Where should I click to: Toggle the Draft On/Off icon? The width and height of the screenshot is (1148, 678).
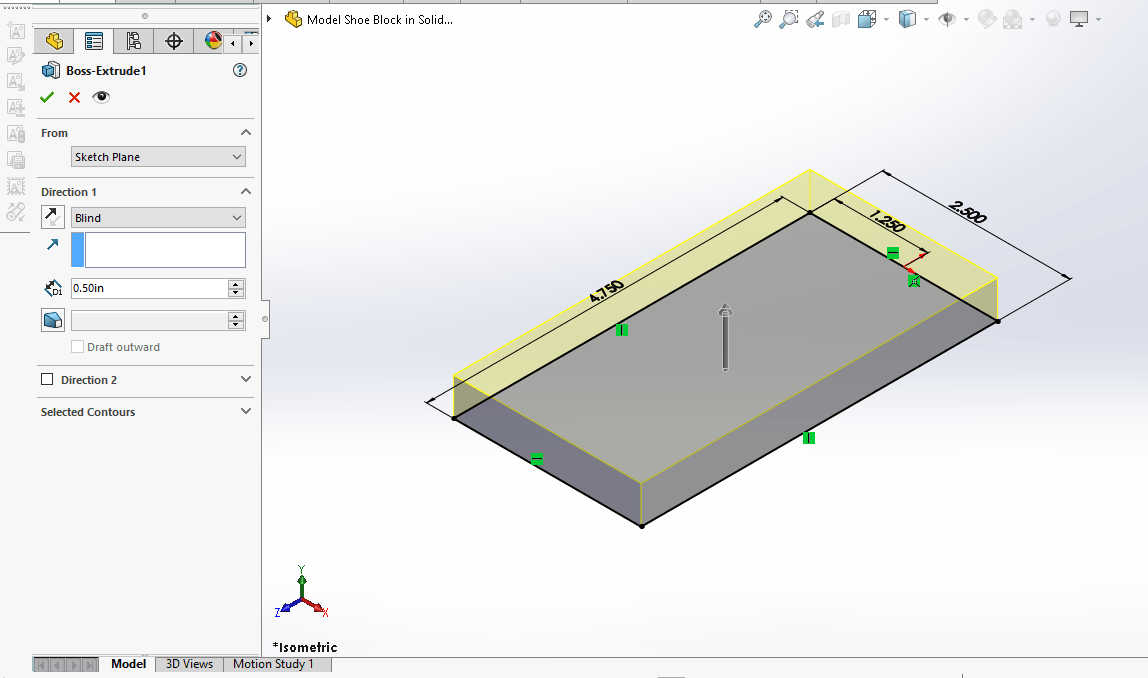pyautogui.click(x=53, y=320)
